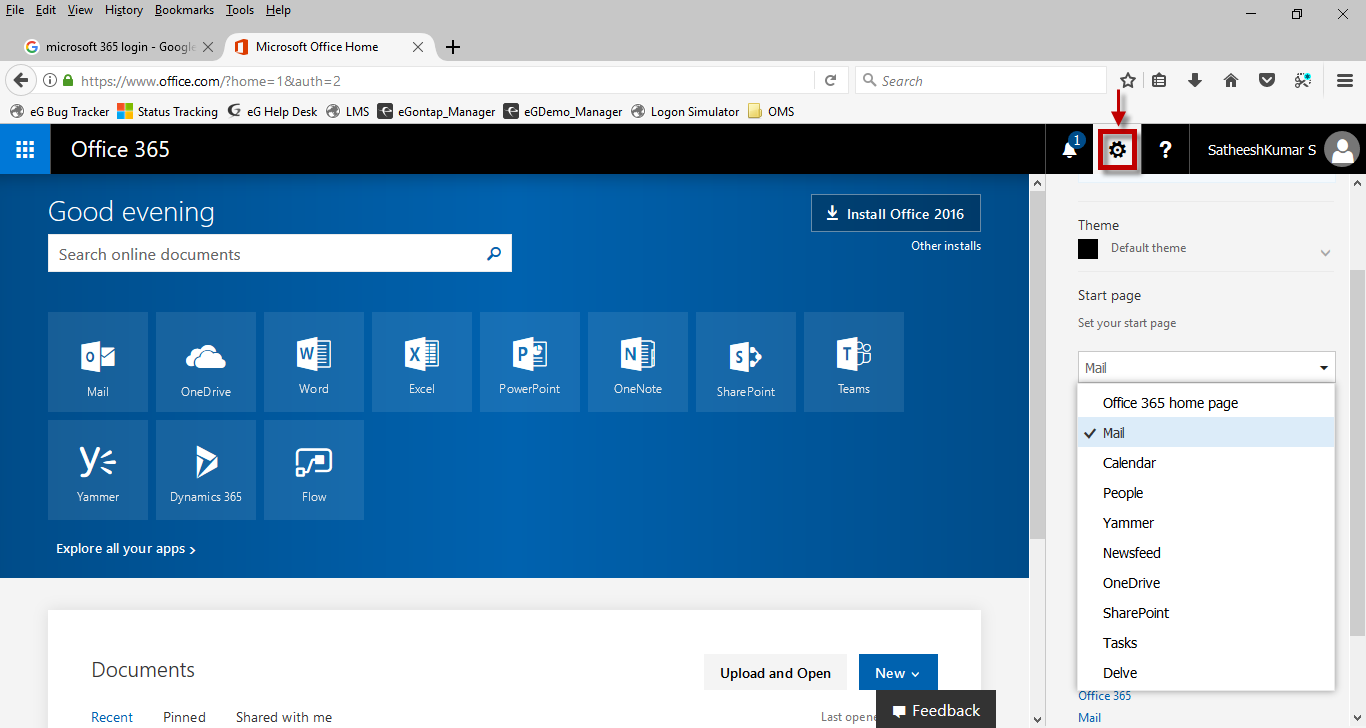
Task: Open the Bookmarks menu
Action: [184, 10]
